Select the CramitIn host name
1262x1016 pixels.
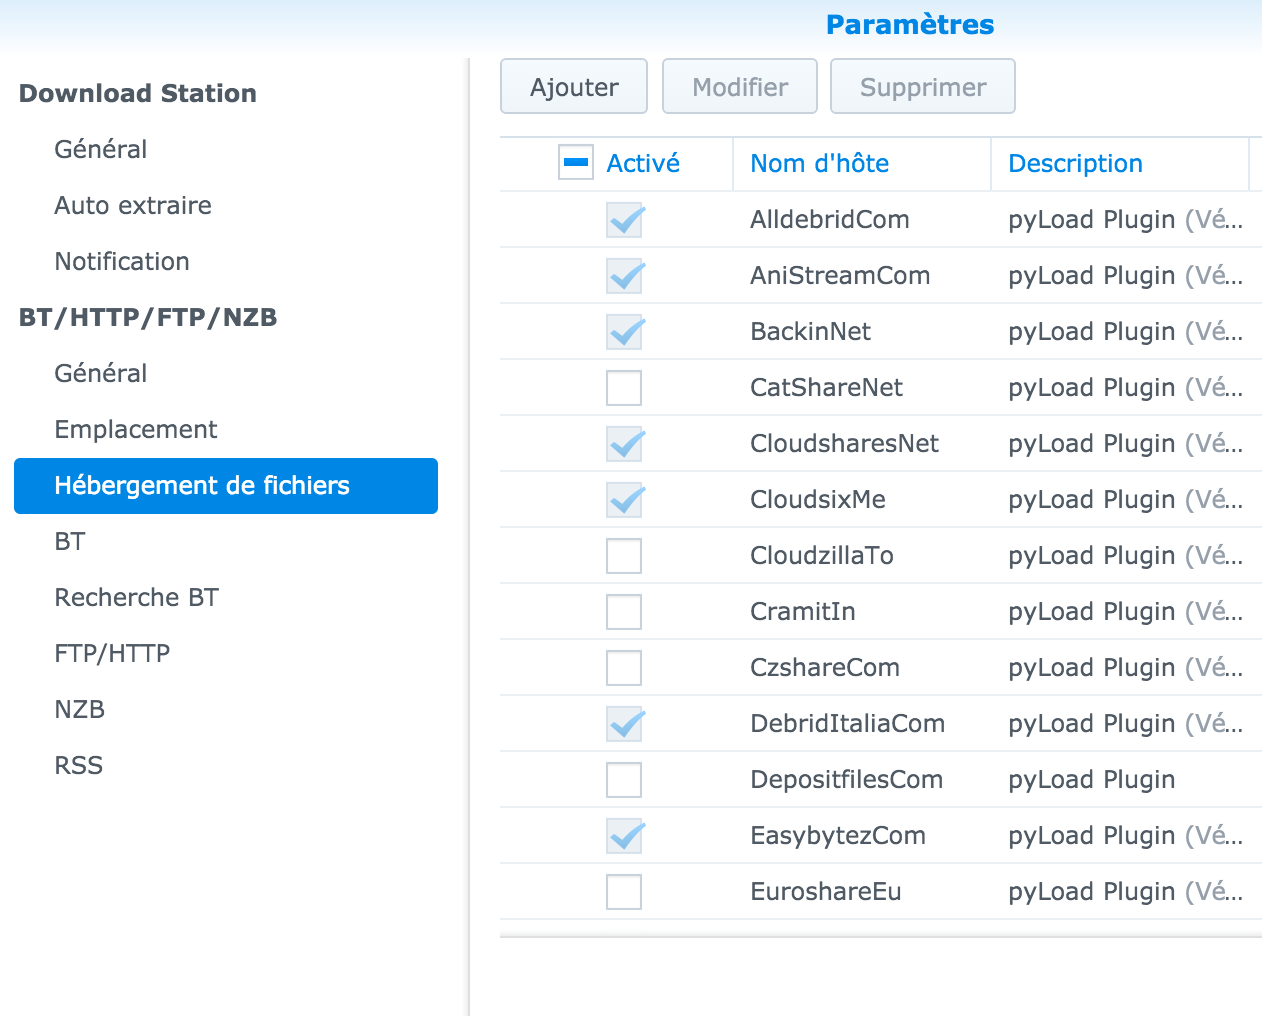(x=803, y=611)
